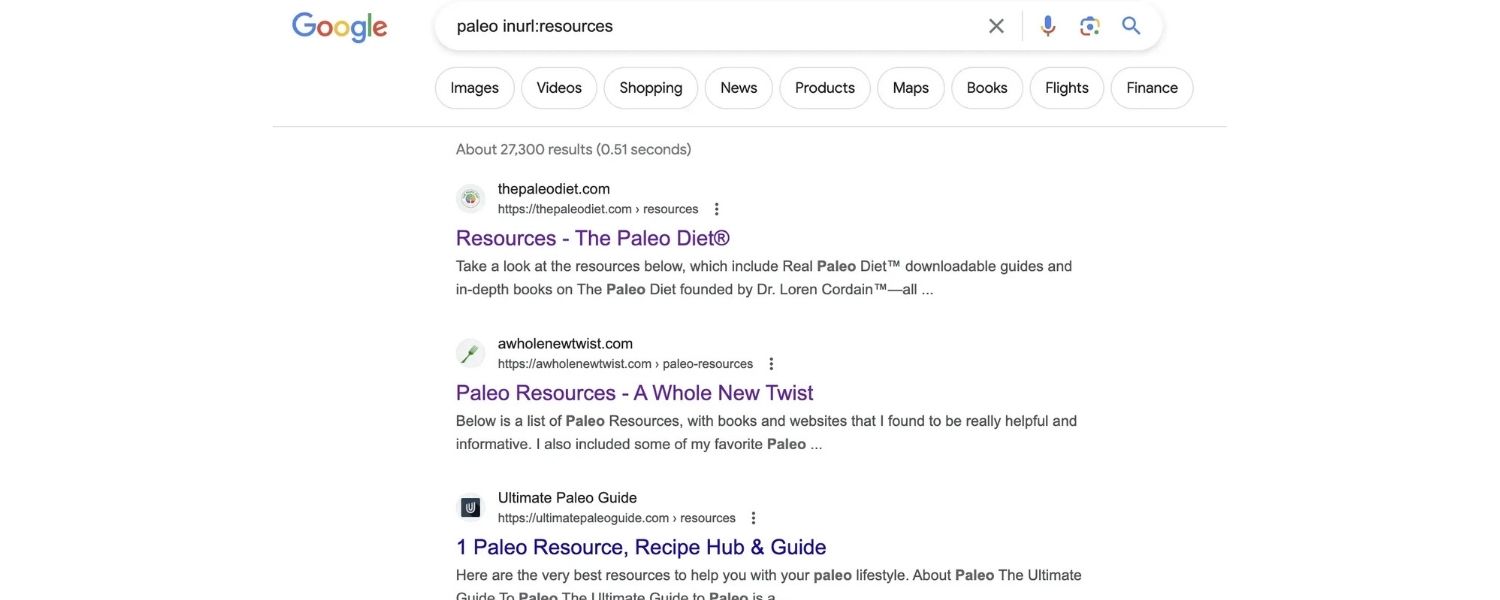
Task: Switch to the News tab
Action: (739, 85)
